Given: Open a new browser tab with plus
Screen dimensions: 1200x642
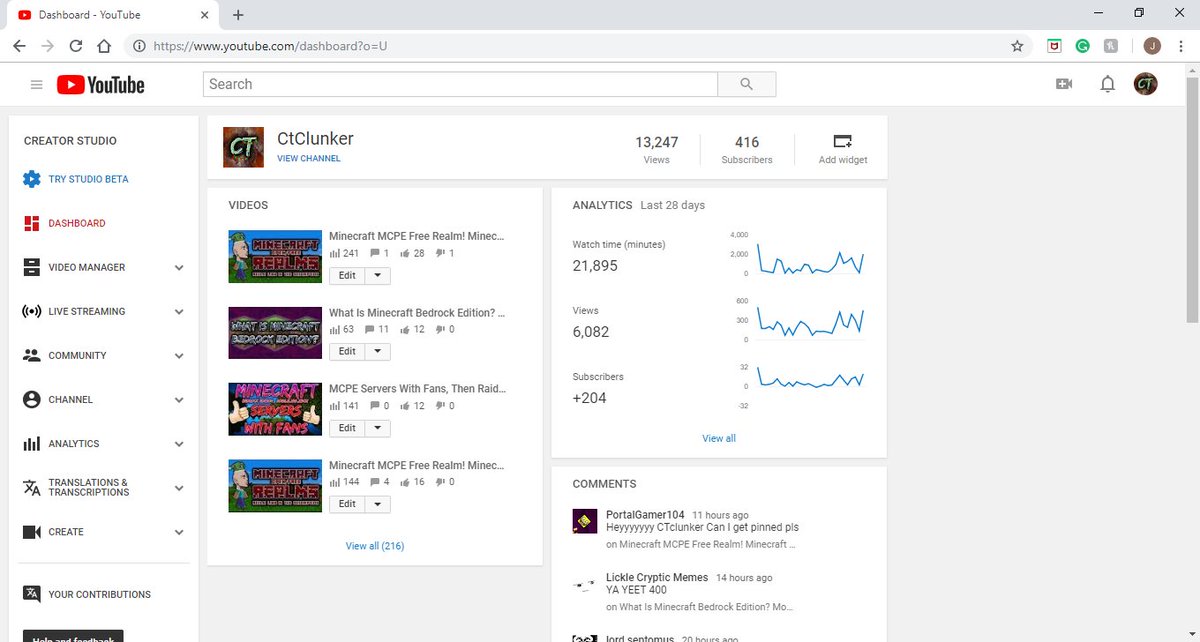Looking at the screenshot, I should click(238, 15).
